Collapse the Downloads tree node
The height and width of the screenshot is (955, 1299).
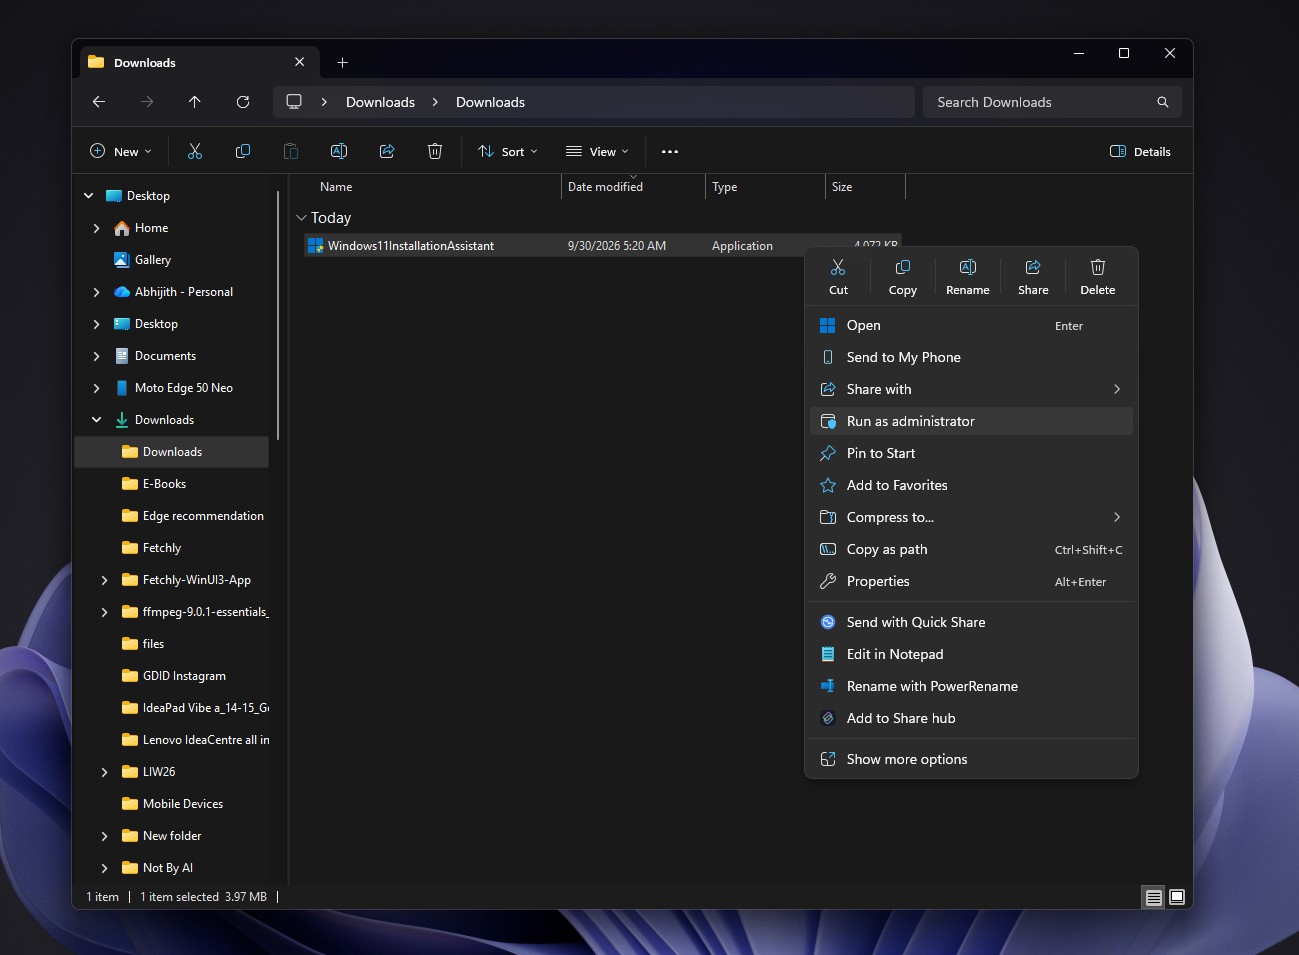[96, 420]
